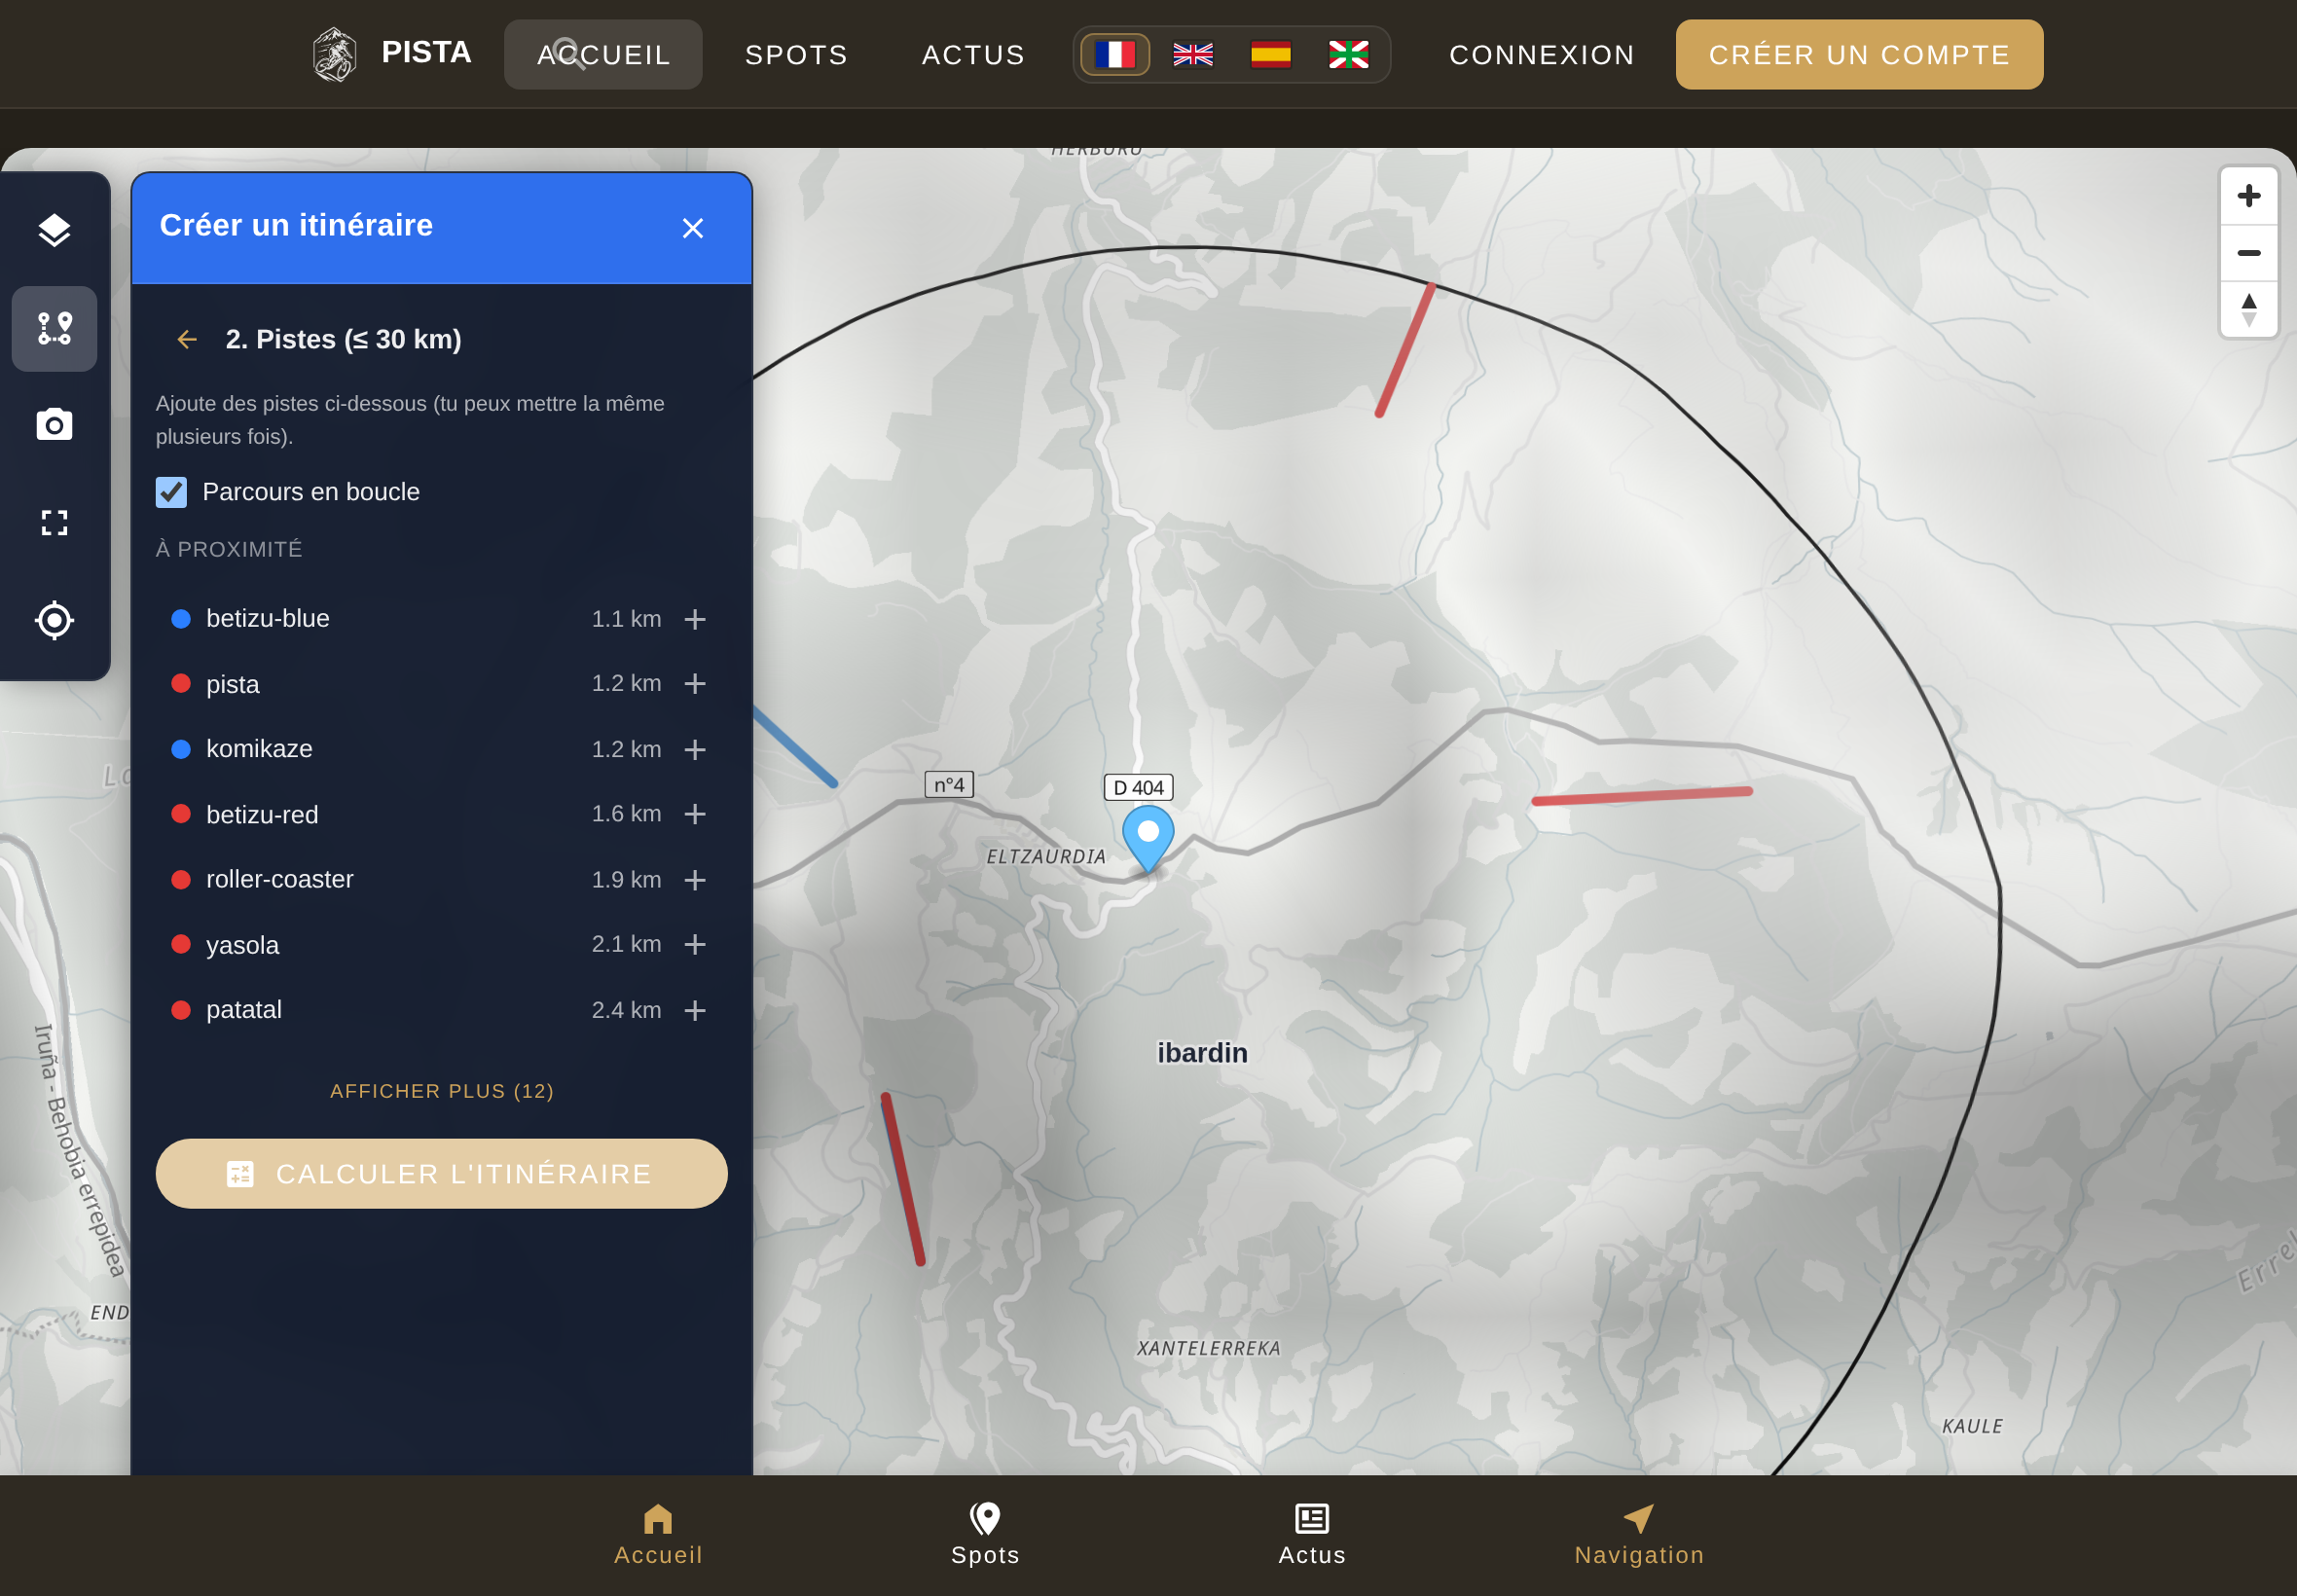The height and width of the screenshot is (1596, 2297).
Task: Click Créer un compte button
Action: click(x=1859, y=54)
